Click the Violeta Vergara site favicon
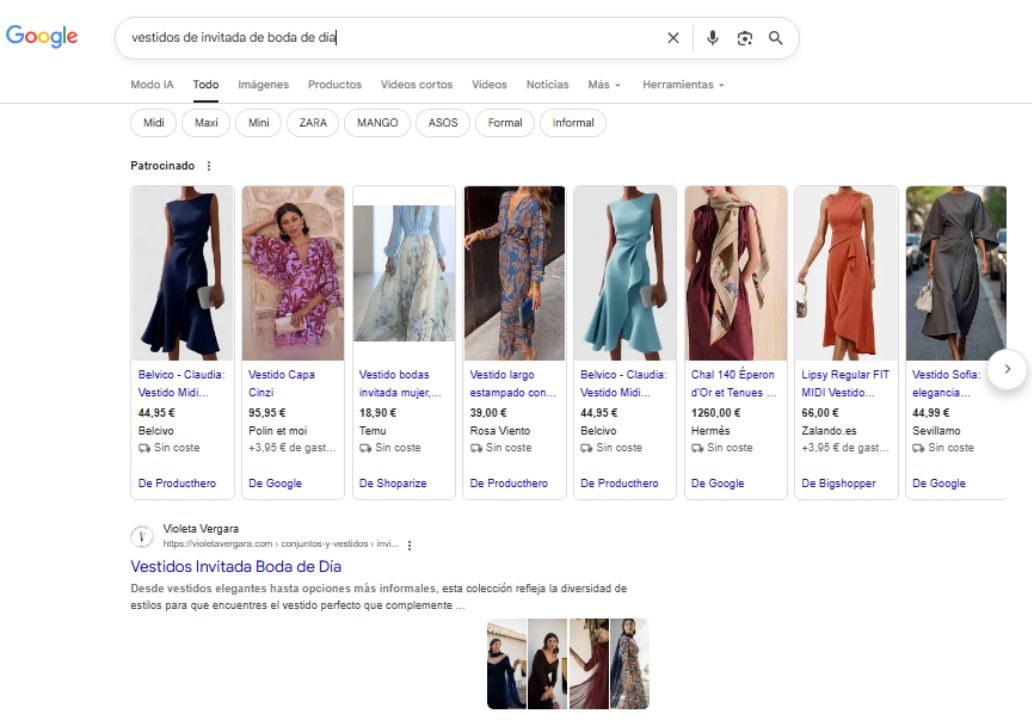Viewport: 1032px width, 720px height. (142, 536)
